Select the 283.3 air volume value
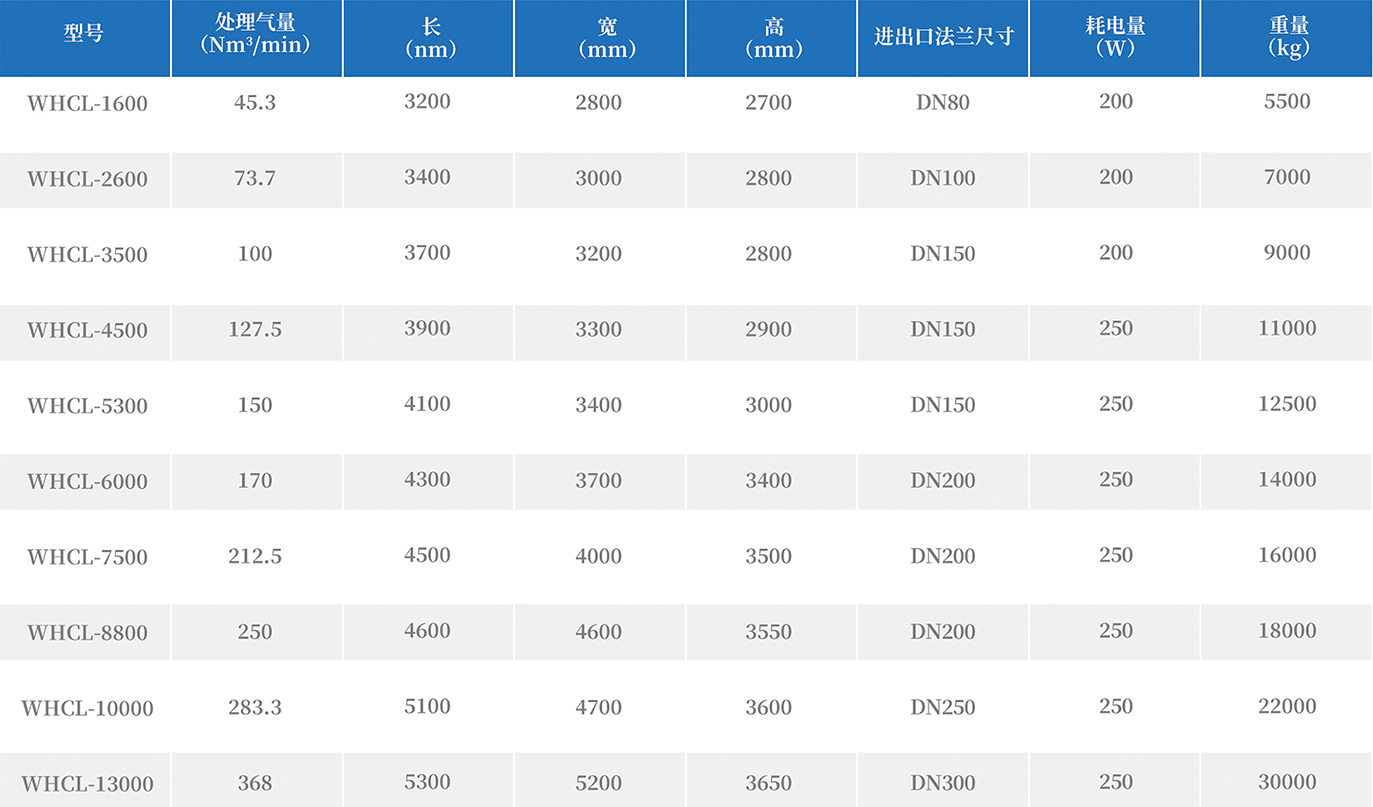 click(255, 708)
